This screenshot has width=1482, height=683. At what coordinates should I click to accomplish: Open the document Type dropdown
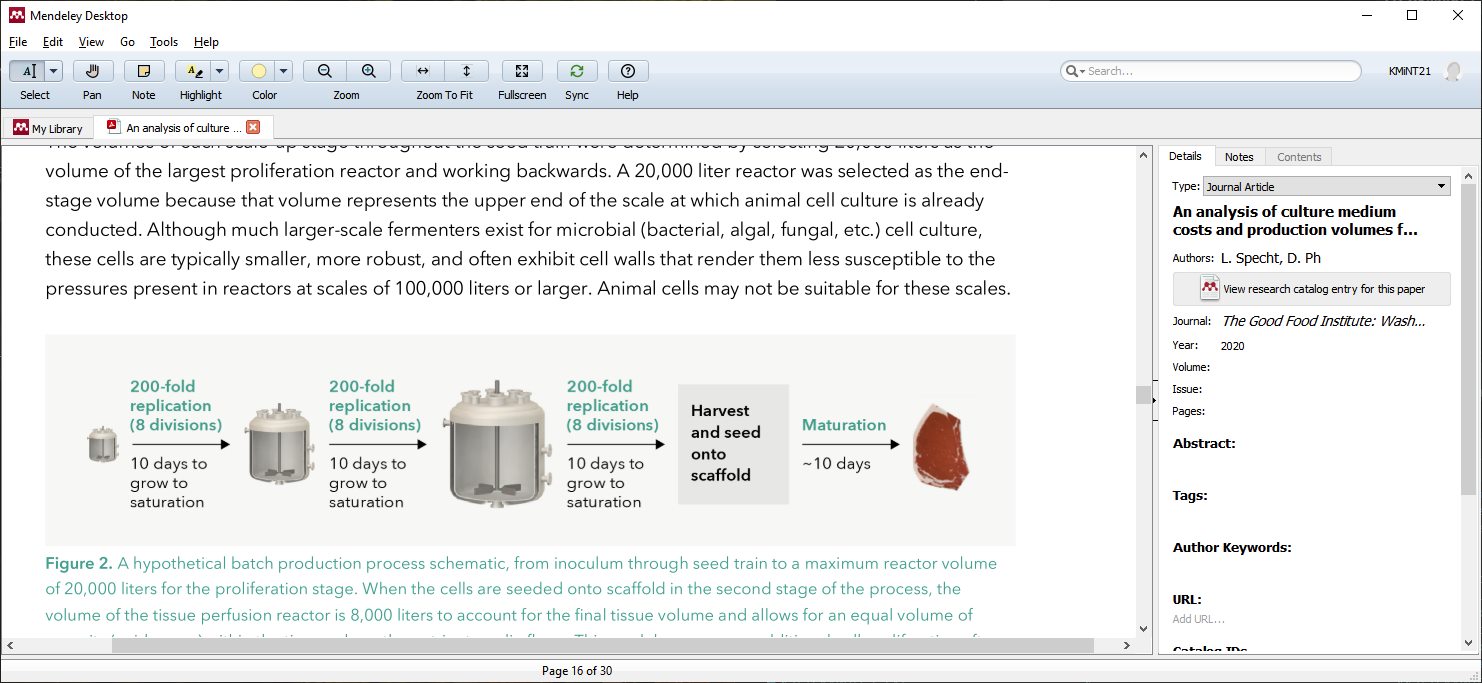pyautogui.click(x=1326, y=186)
